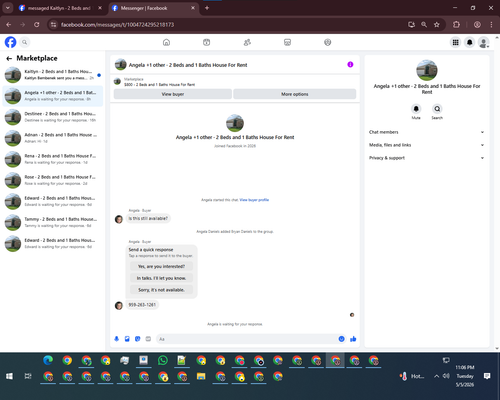Open the Facebook account avatar dropdown
This screenshot has height=400, width=500.
point(484,42)
